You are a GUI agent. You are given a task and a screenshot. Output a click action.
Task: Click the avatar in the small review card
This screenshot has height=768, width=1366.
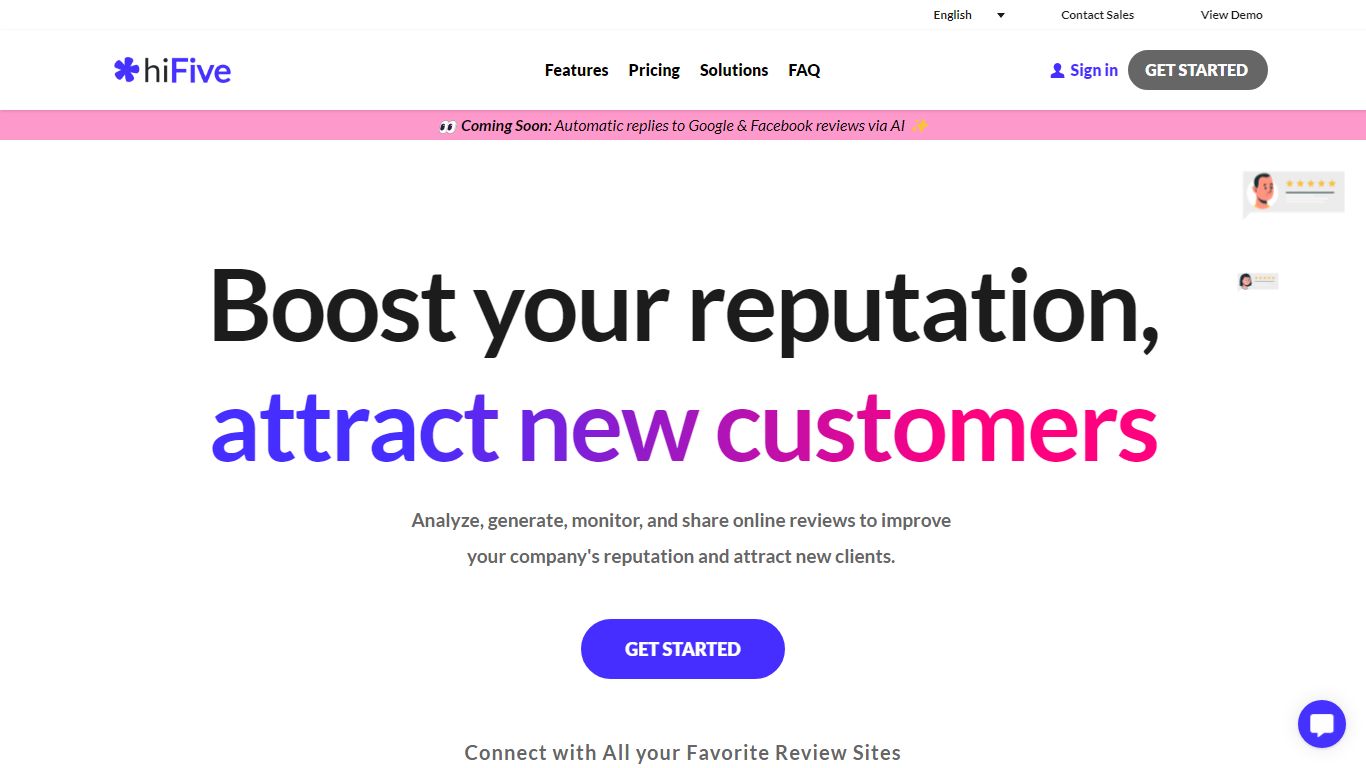coord(1246,280)
